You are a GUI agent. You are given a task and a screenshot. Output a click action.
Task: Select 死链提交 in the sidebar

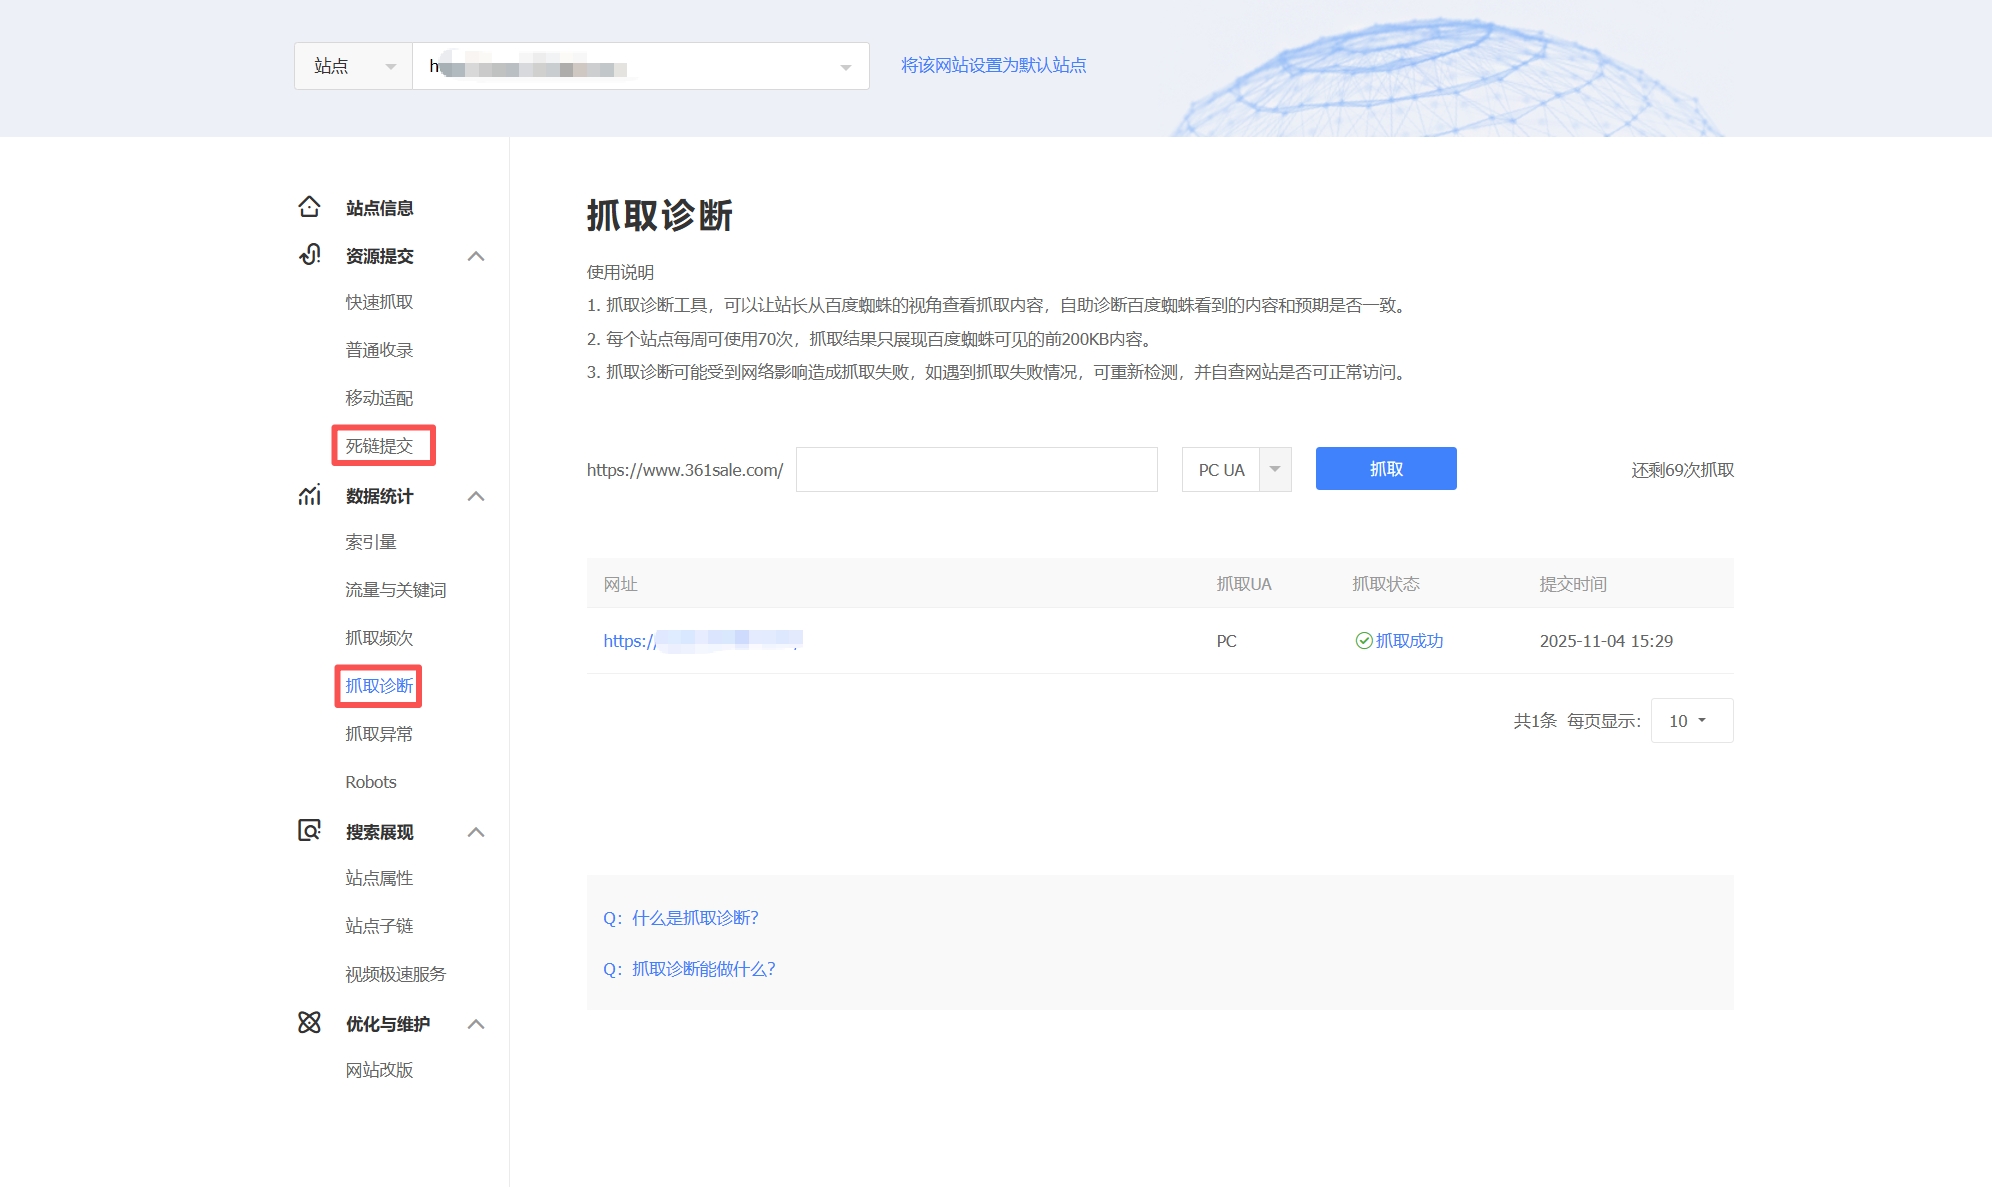(377, 446)
